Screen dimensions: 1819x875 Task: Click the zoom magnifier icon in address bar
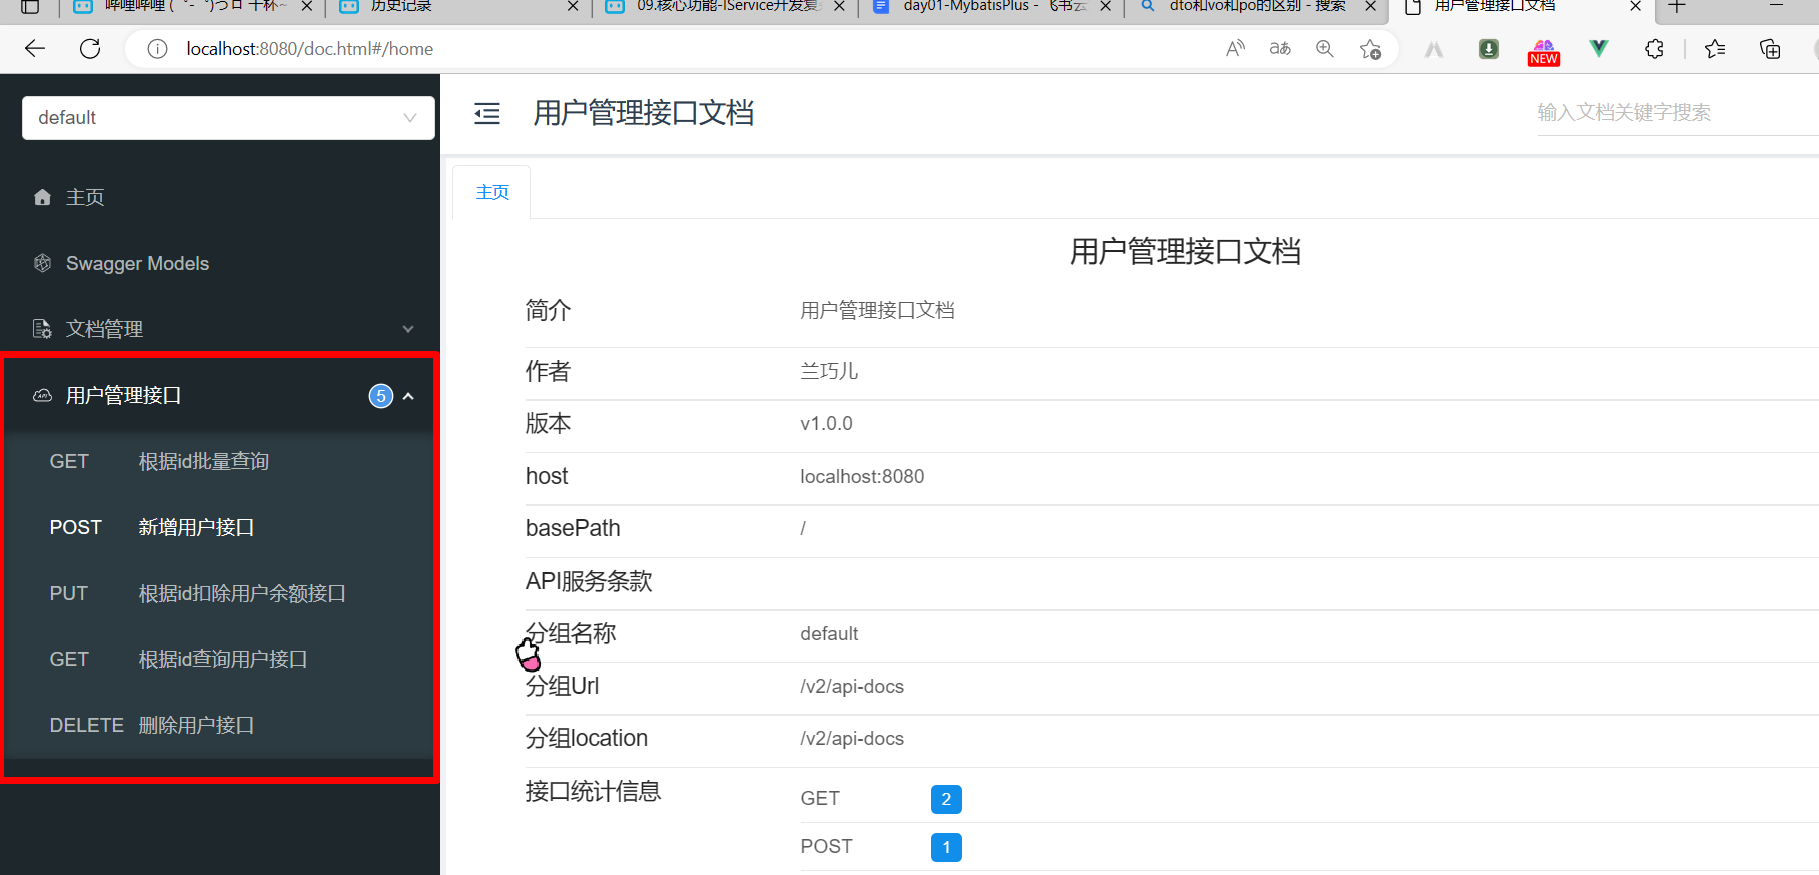(x=1325, y=49)
